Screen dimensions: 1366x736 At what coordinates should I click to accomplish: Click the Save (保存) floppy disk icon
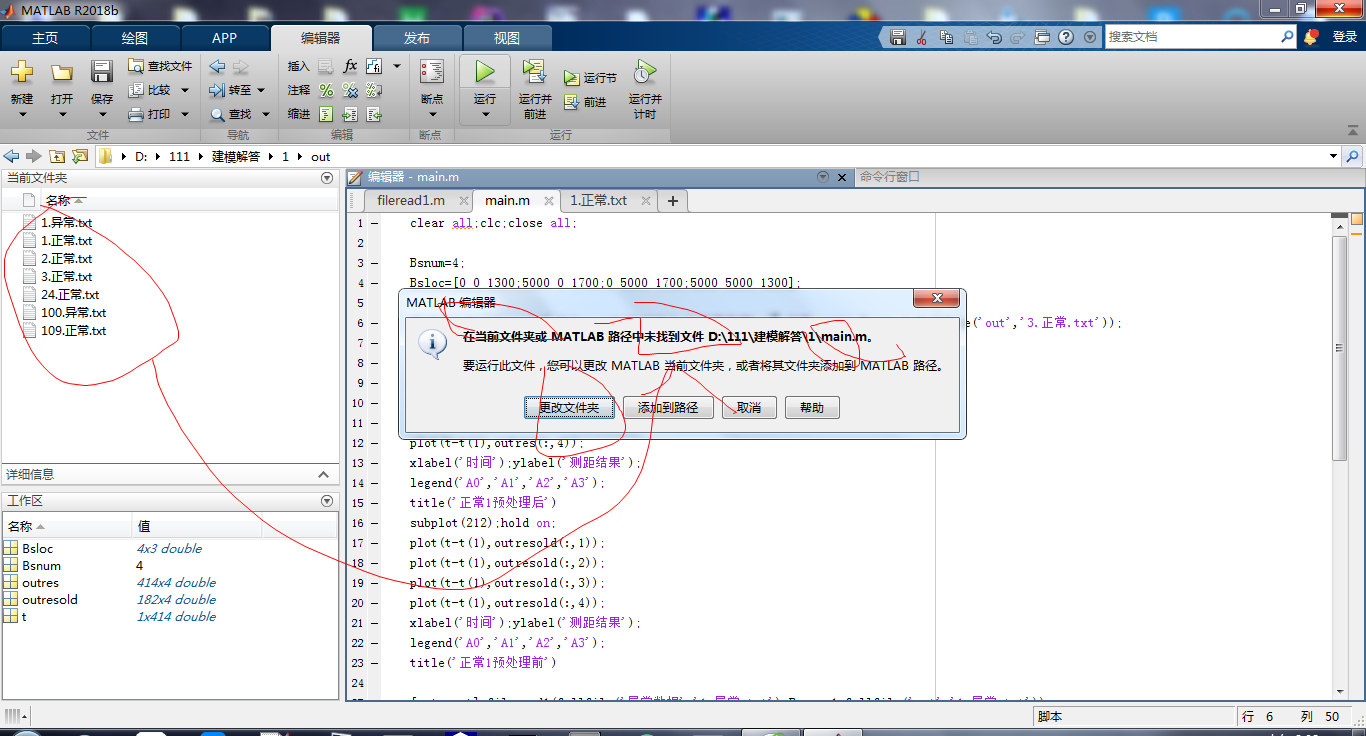pyautogui.click(x=102, y=72)
